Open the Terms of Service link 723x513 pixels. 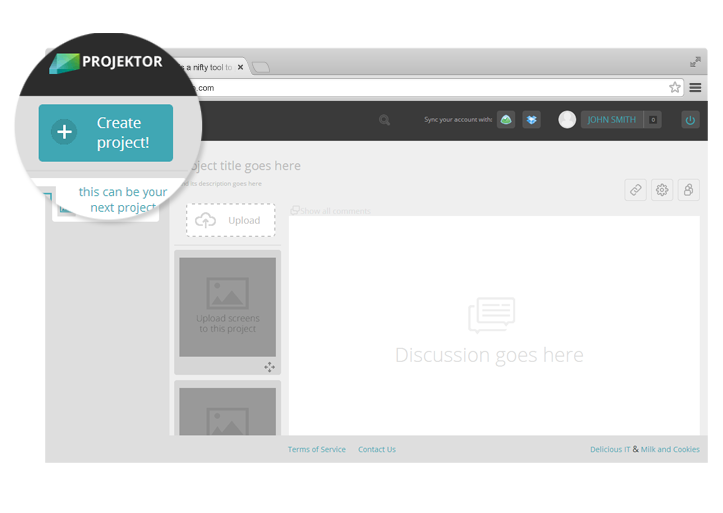[317, 449]
